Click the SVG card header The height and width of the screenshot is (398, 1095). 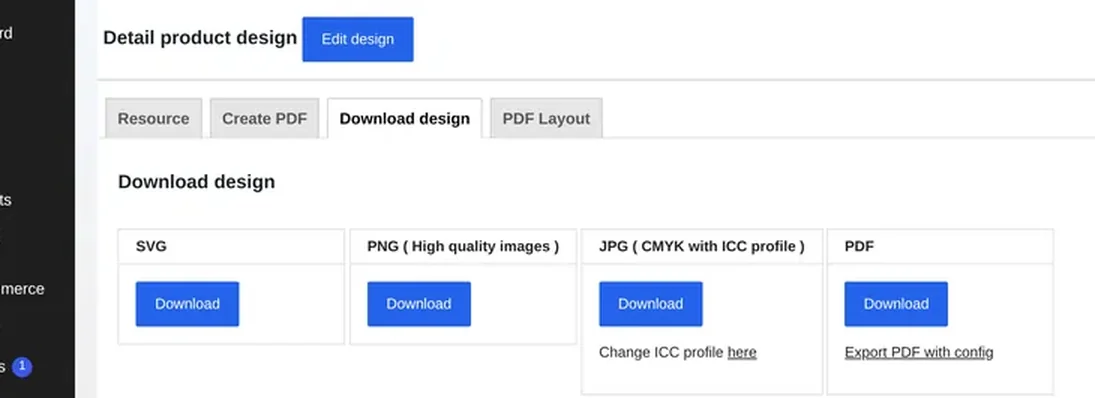point(231,246)
